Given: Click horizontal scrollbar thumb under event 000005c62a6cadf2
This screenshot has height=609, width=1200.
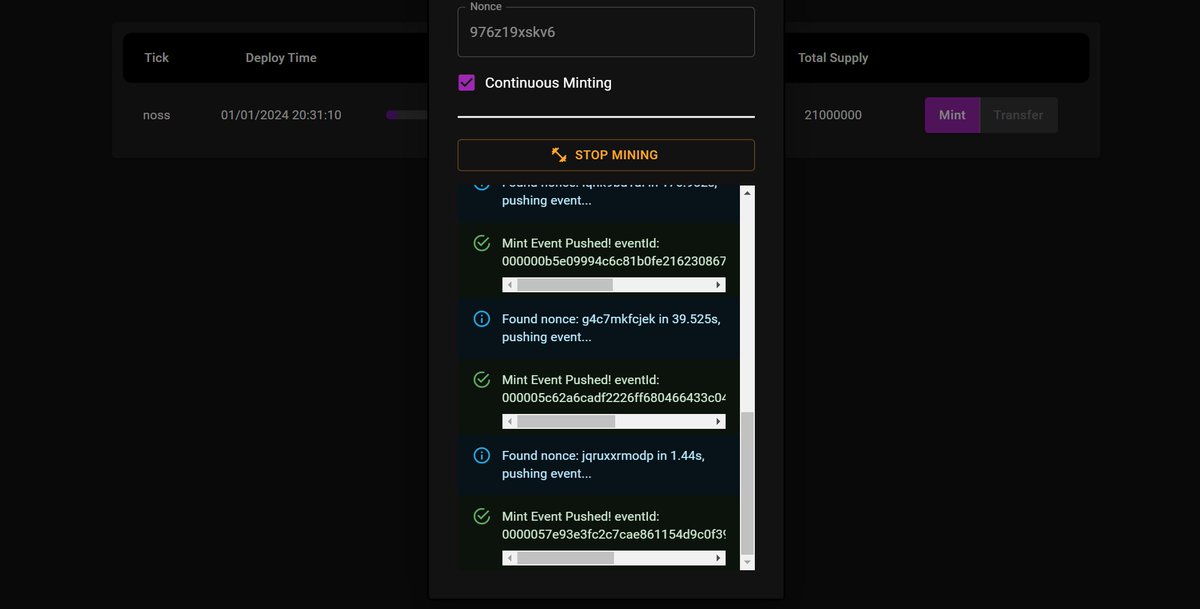Looking at the screenshot, I should [x=565, y=421].
